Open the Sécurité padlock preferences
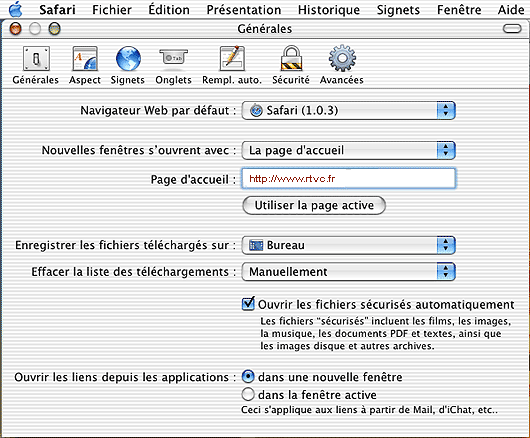 pos(291,65)
